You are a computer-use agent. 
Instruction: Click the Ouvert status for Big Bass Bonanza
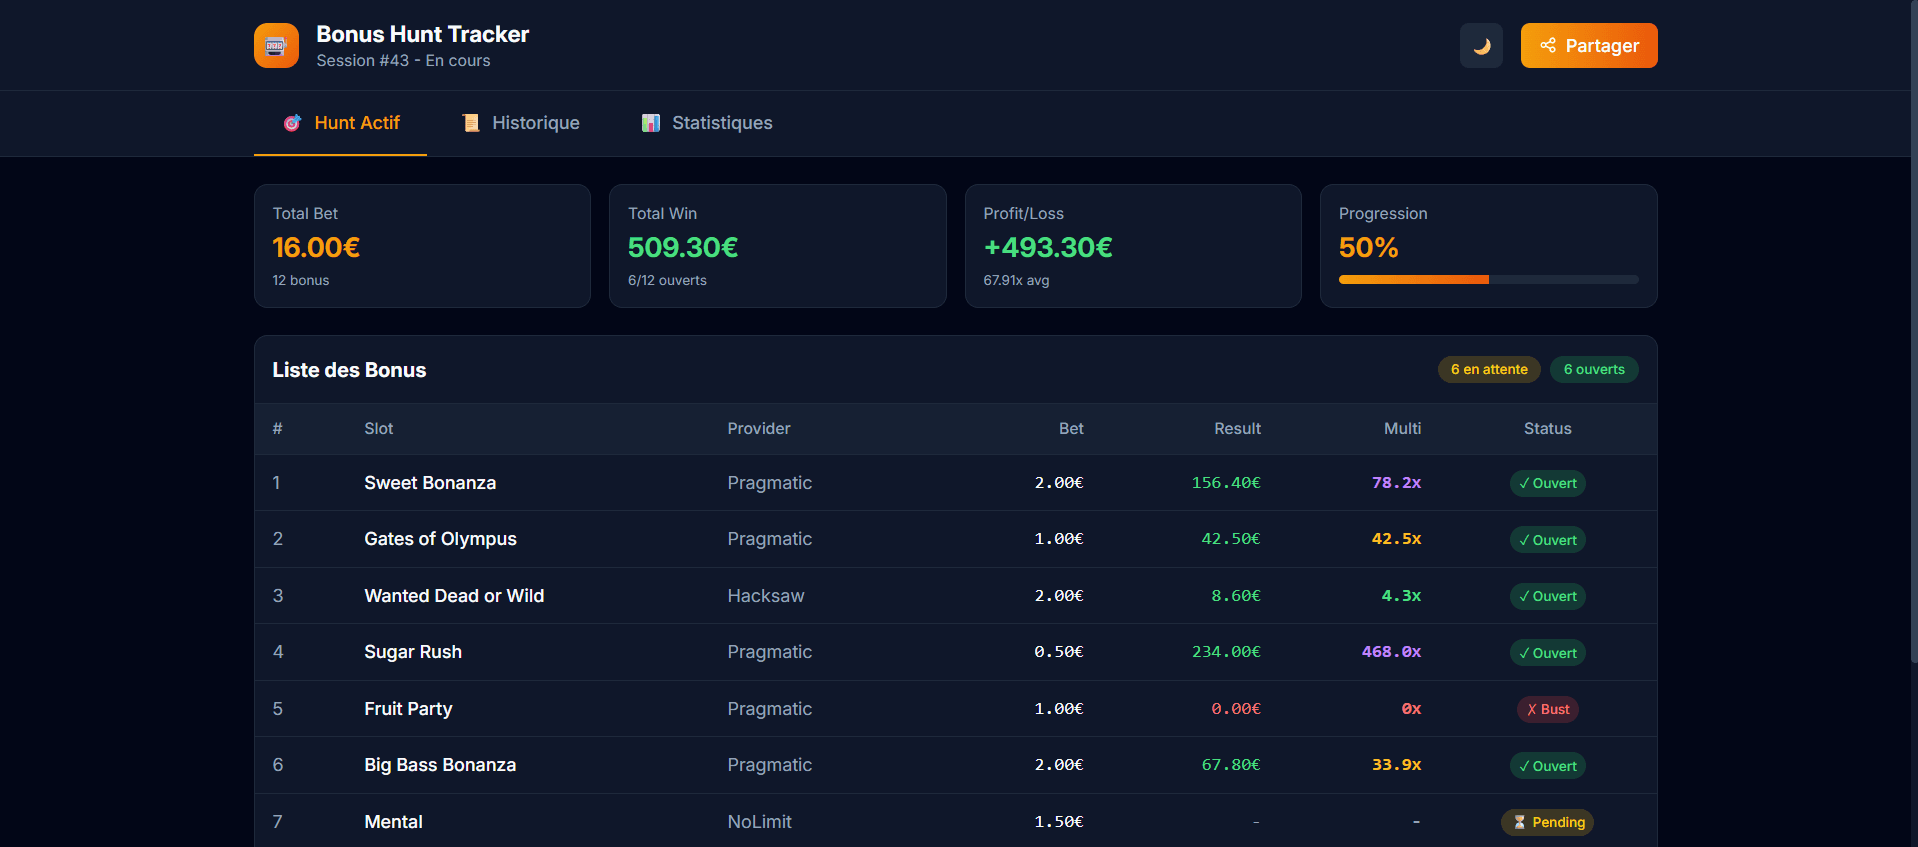click(1547, 766)
